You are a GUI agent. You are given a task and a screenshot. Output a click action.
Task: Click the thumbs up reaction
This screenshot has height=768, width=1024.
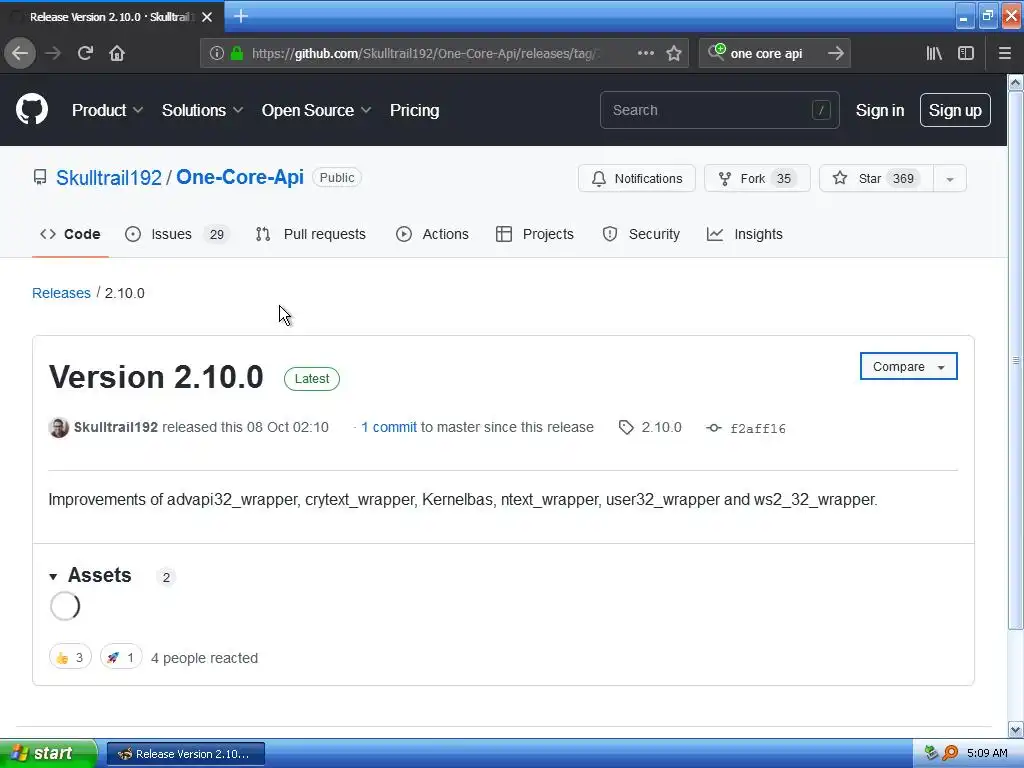[x=70, y=658]
